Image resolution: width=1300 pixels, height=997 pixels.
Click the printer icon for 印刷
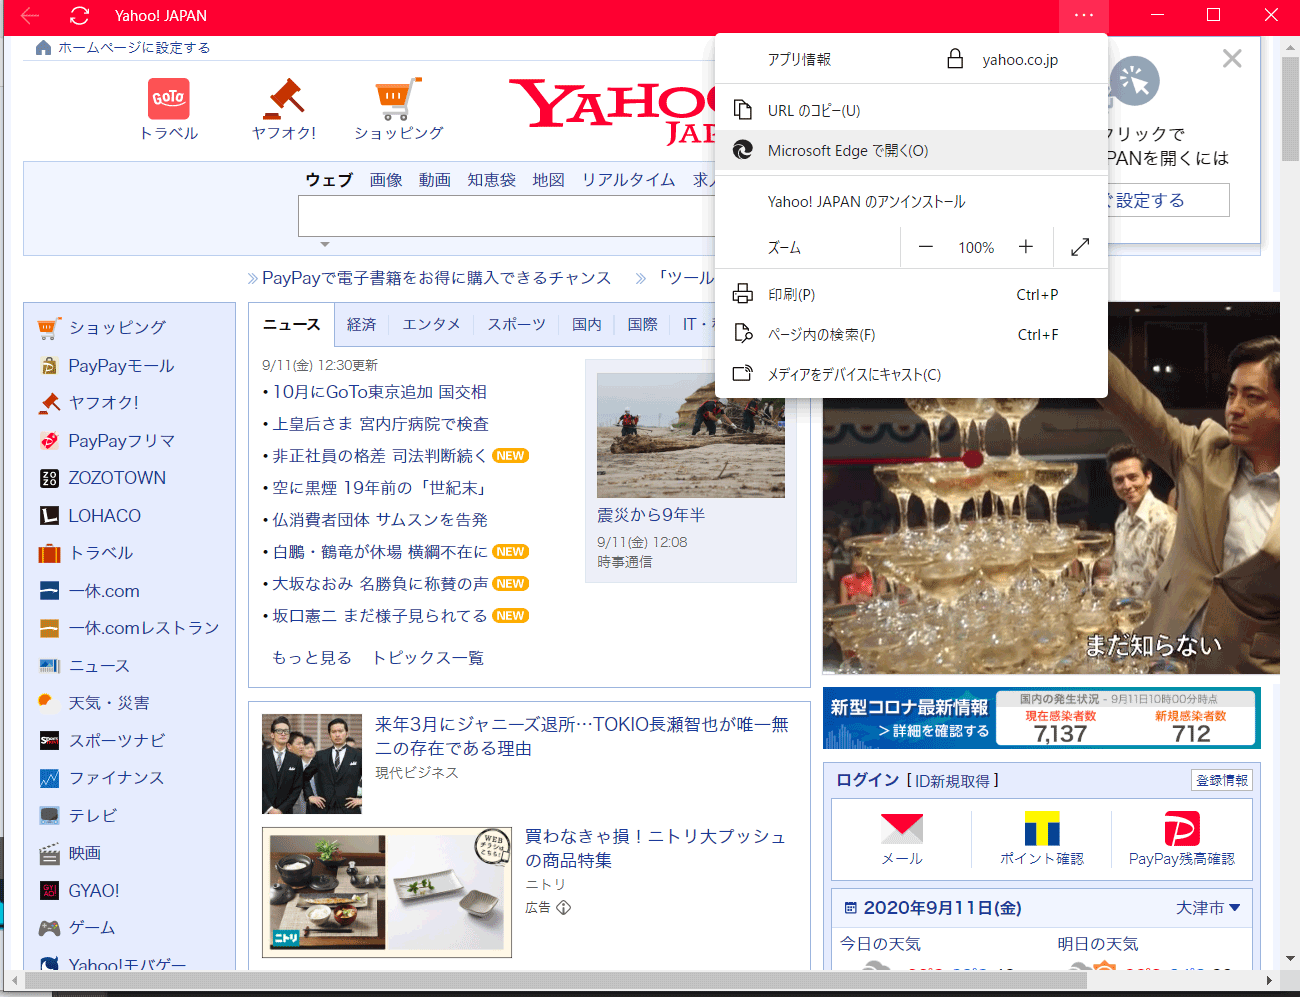coord(742,294)
